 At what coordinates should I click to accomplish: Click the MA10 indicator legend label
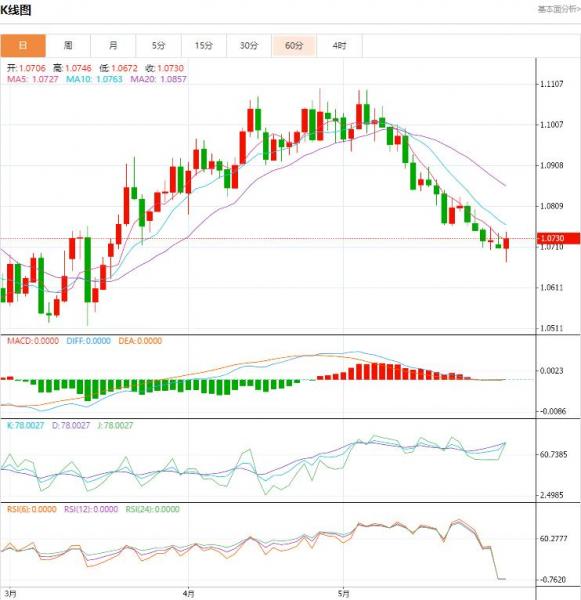pos(94,79)
